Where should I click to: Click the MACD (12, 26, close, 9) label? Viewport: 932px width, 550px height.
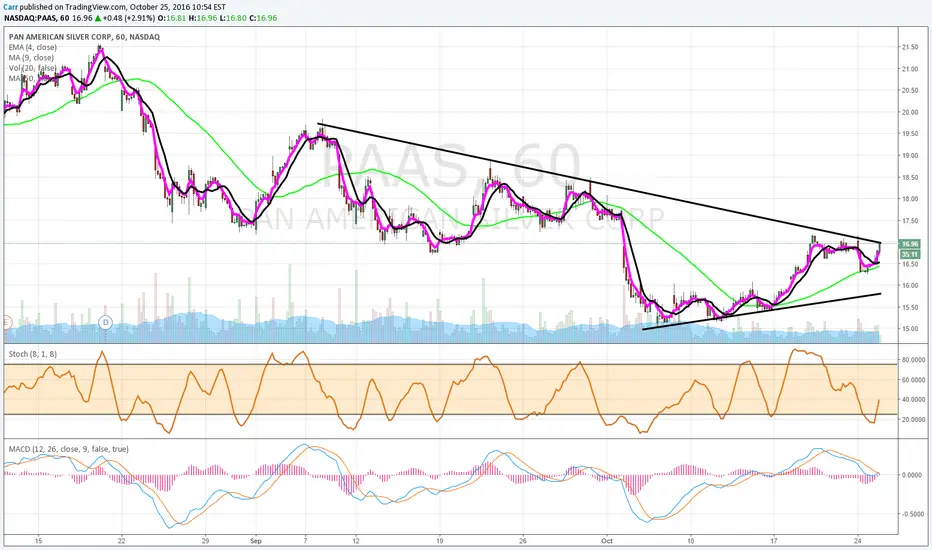[x=68, y=449]
